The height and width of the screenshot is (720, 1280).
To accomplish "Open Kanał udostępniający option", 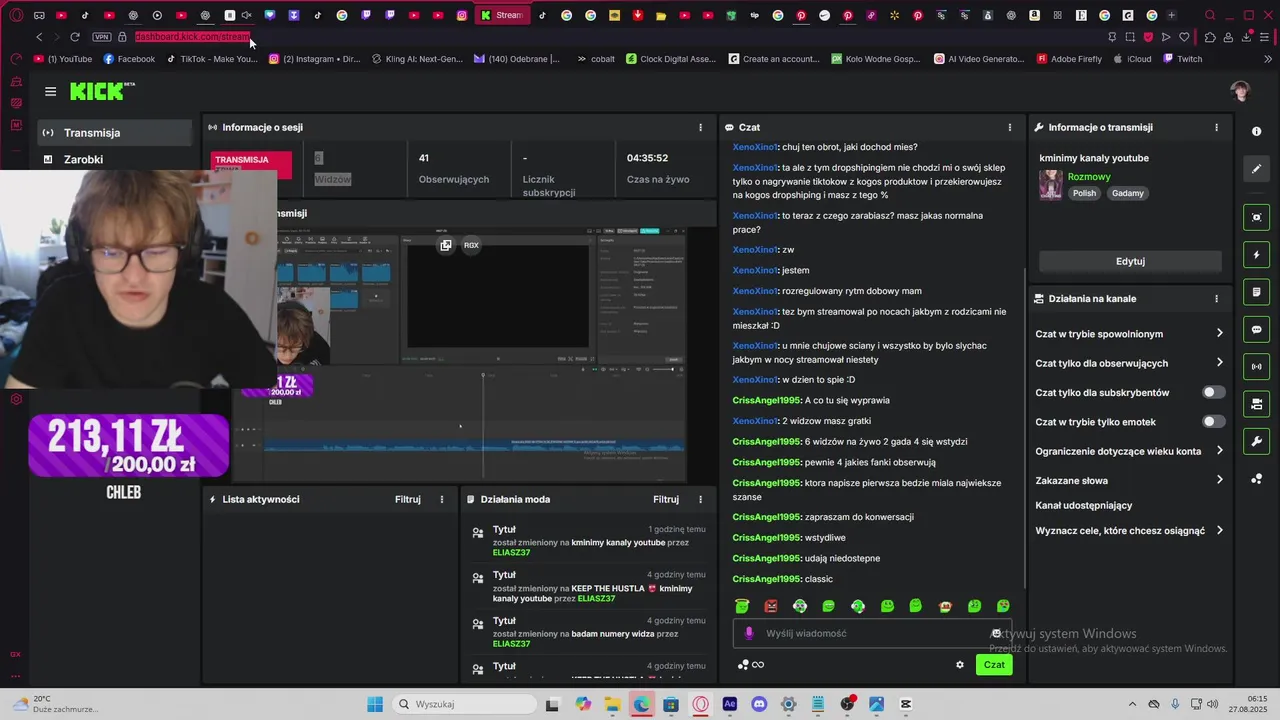I will (x=1084, y=506).
